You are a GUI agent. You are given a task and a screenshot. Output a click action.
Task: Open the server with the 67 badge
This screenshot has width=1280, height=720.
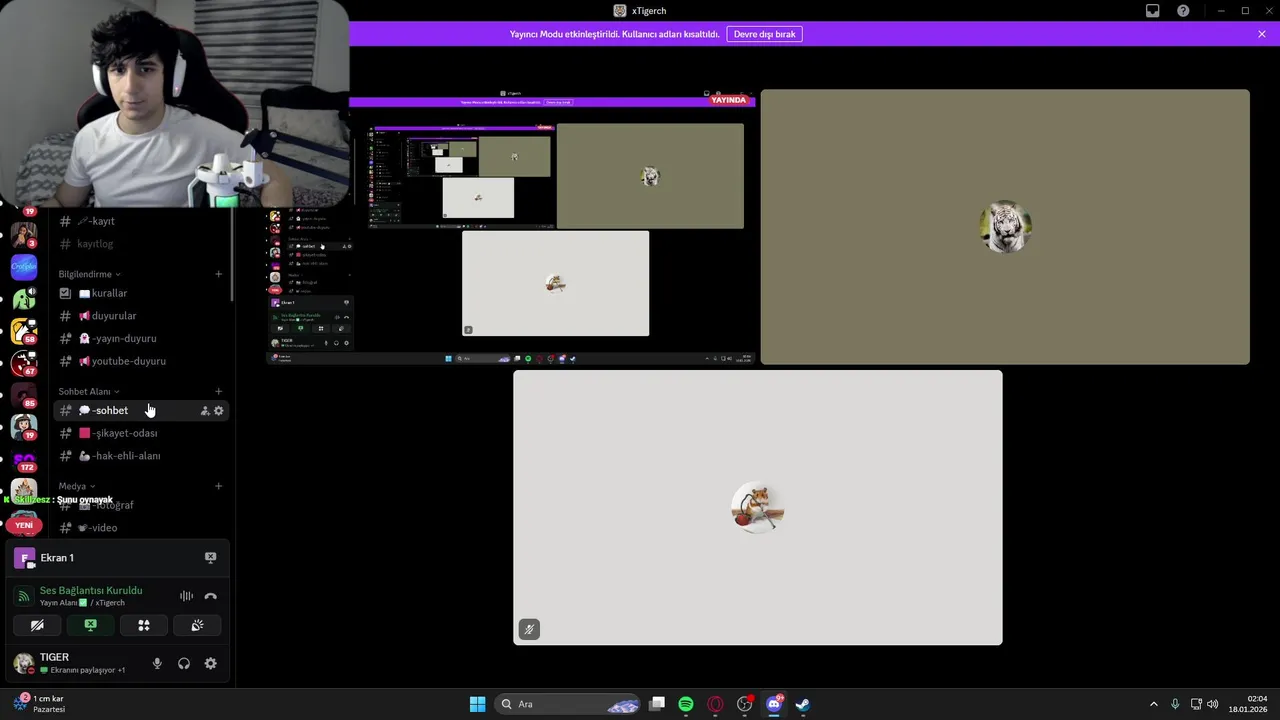pyautogui.click(x=24, y=364)
